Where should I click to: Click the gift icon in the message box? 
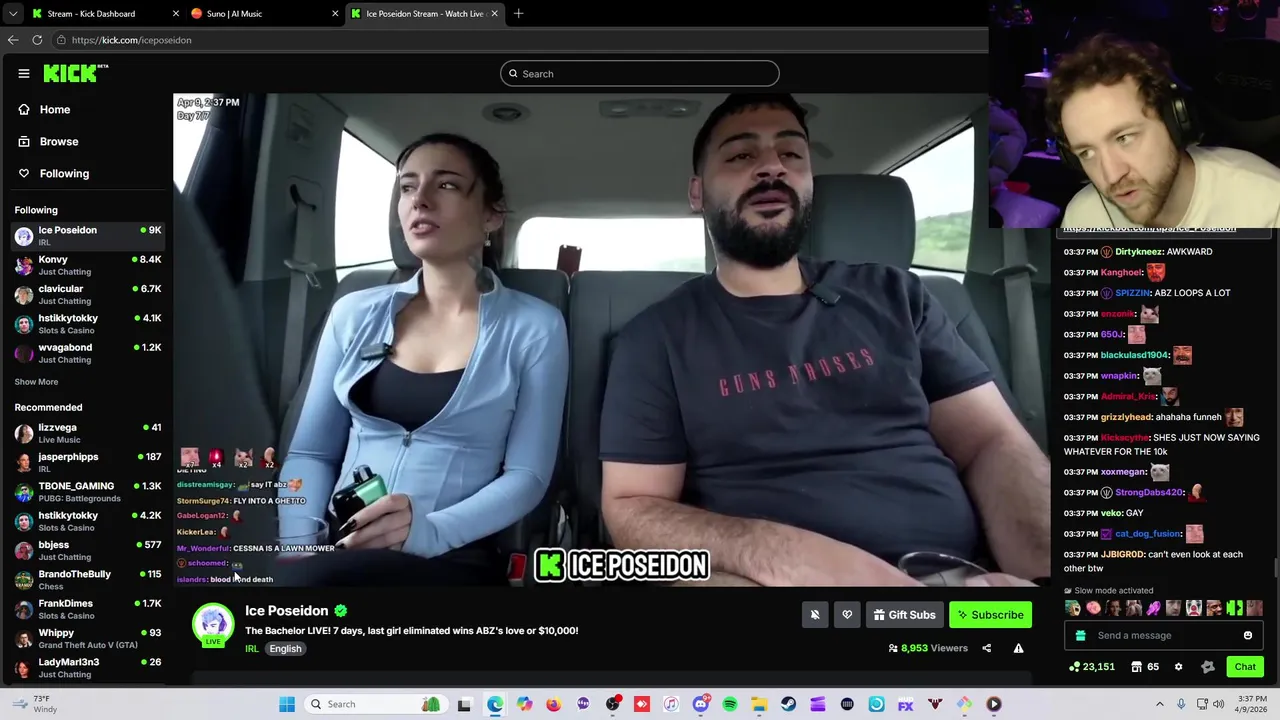(1080, 635)
